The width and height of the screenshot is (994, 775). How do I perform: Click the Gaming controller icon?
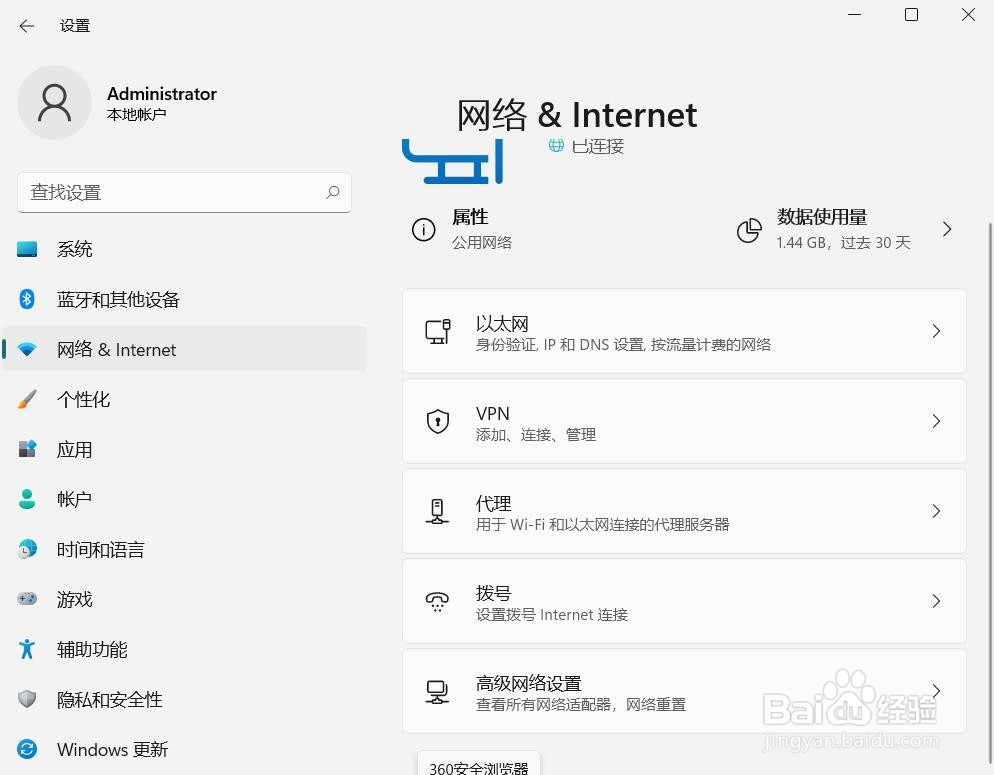click(x=27, y=598)
